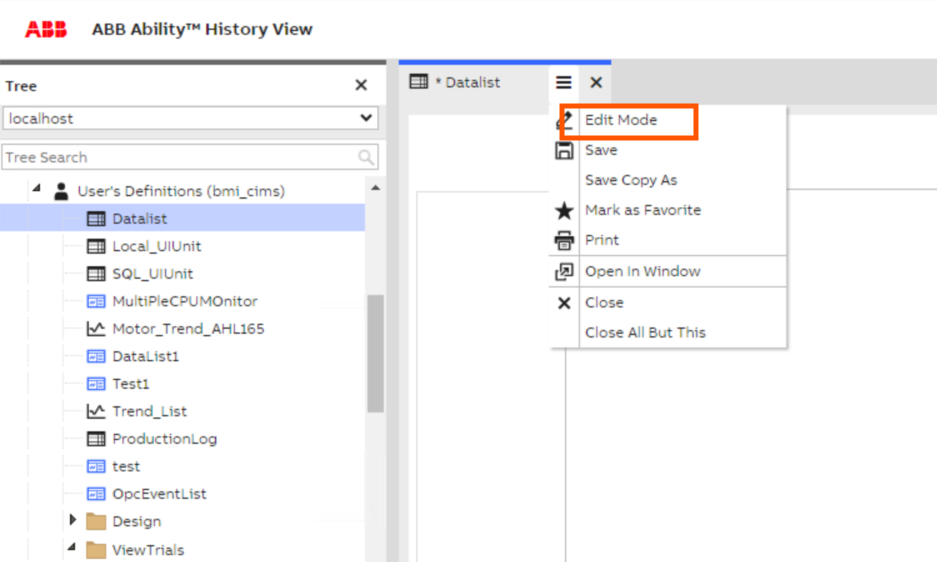Screen dimensions: 937x562
Task: Click the MultiPleCPUMOnitor display icon
Action: [96, 301]
